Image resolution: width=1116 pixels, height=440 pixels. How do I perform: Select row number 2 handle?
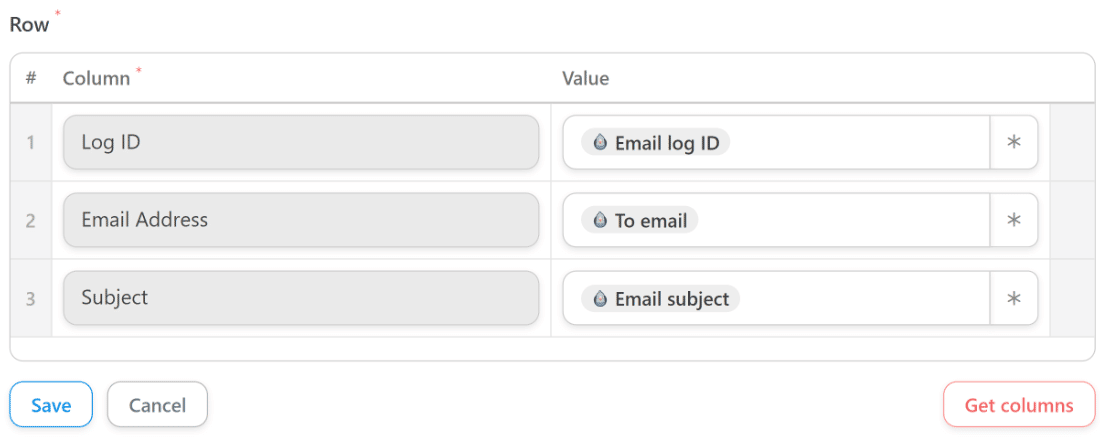pyautogui.click(x=31, y=221)
